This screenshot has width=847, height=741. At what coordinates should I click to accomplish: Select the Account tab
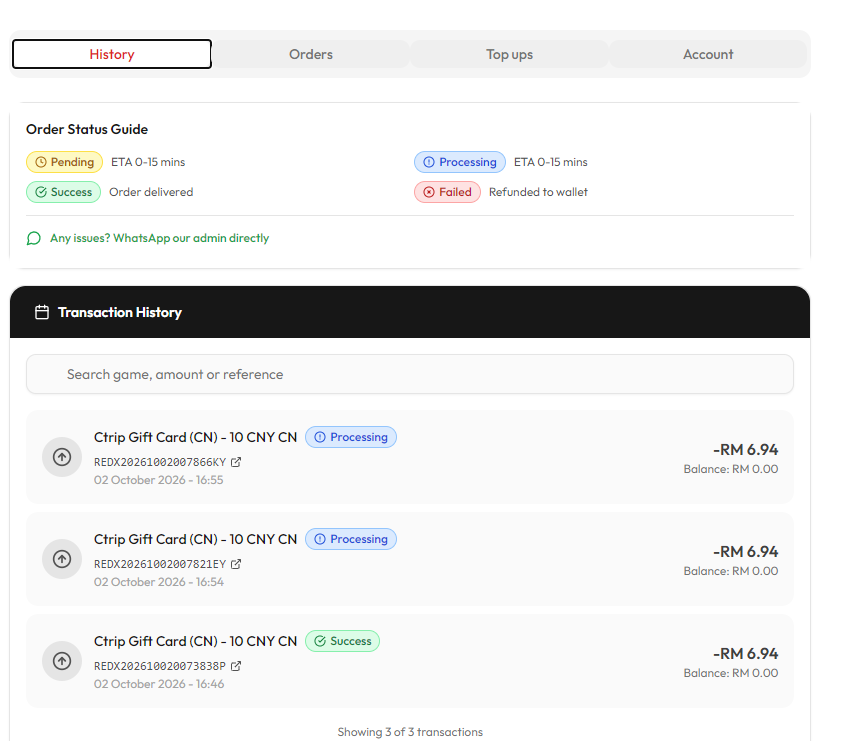click(708, 54)
